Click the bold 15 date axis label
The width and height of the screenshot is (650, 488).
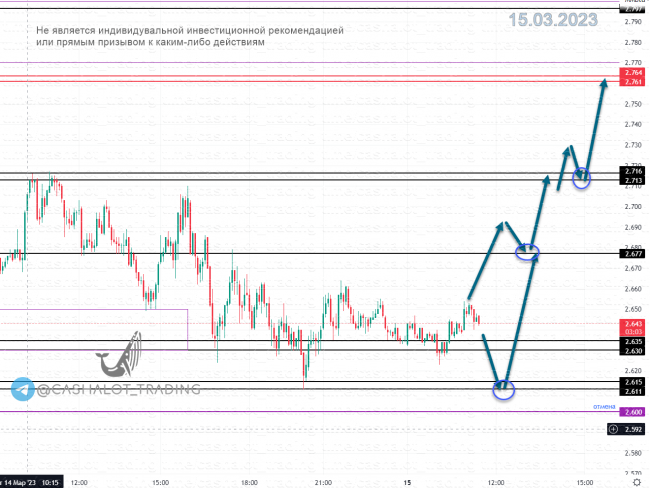pos(407,483)
